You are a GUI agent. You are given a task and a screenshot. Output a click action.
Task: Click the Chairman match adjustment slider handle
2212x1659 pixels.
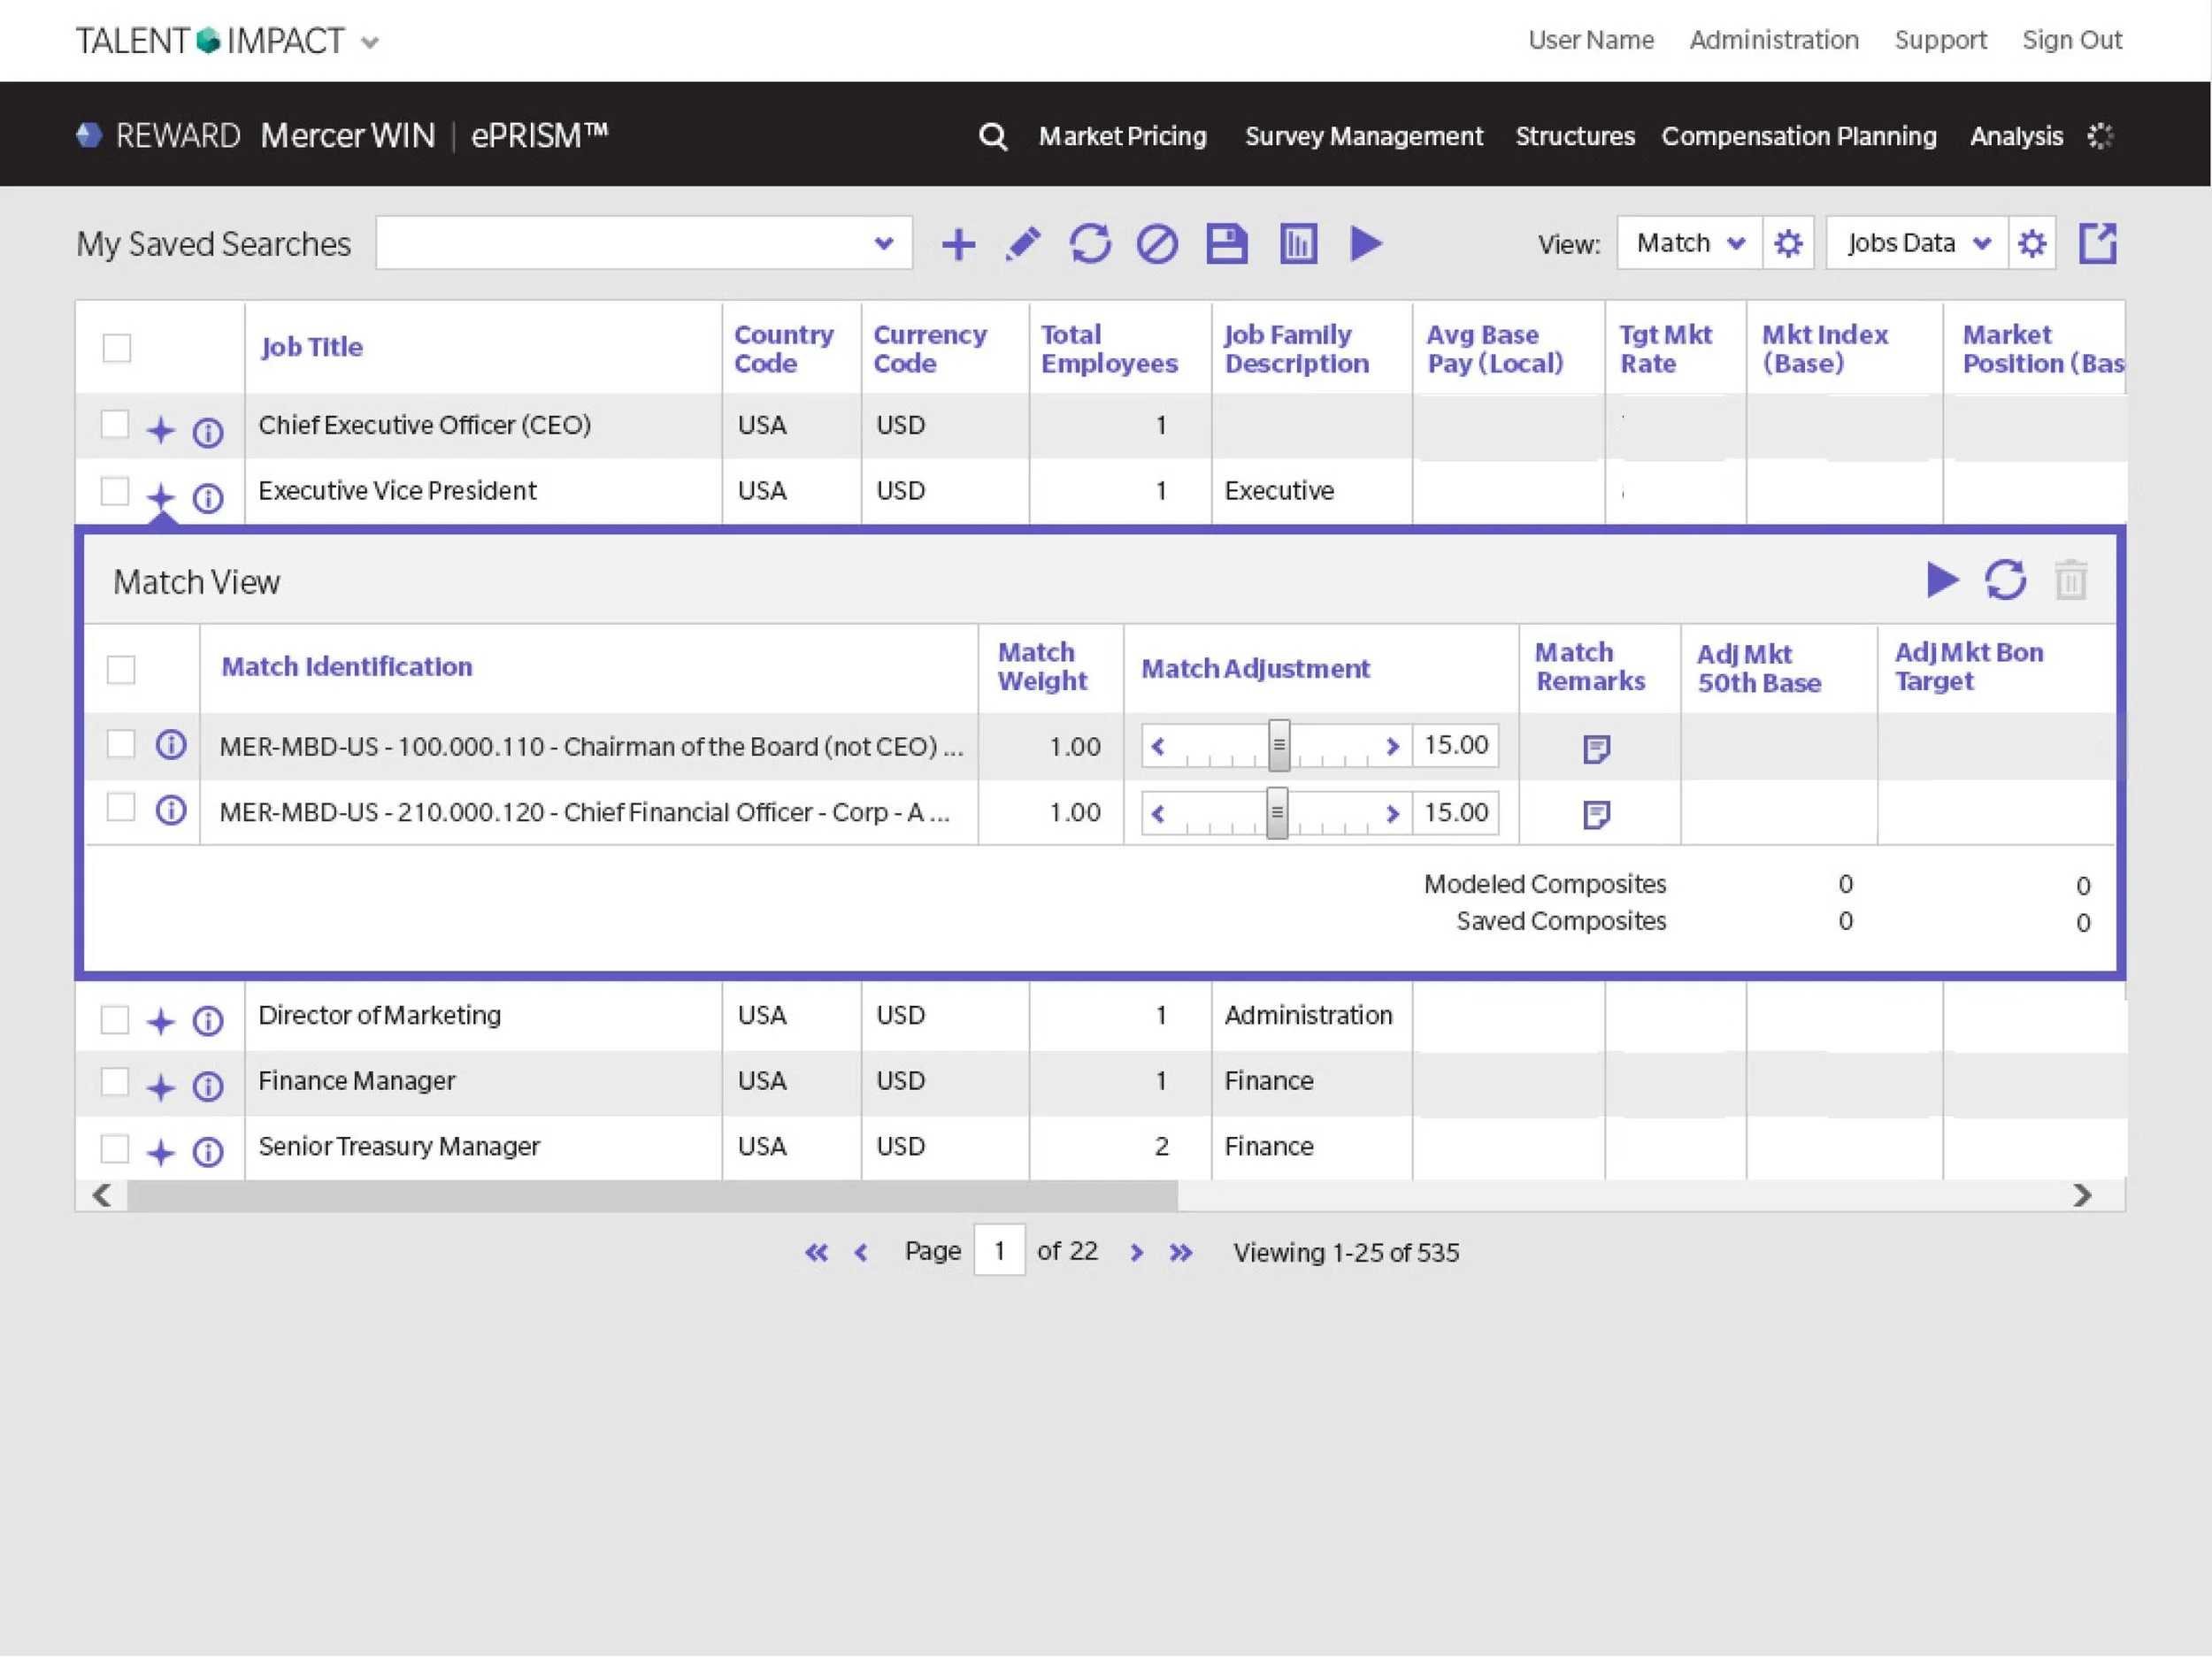click(x=1278, y=746)
